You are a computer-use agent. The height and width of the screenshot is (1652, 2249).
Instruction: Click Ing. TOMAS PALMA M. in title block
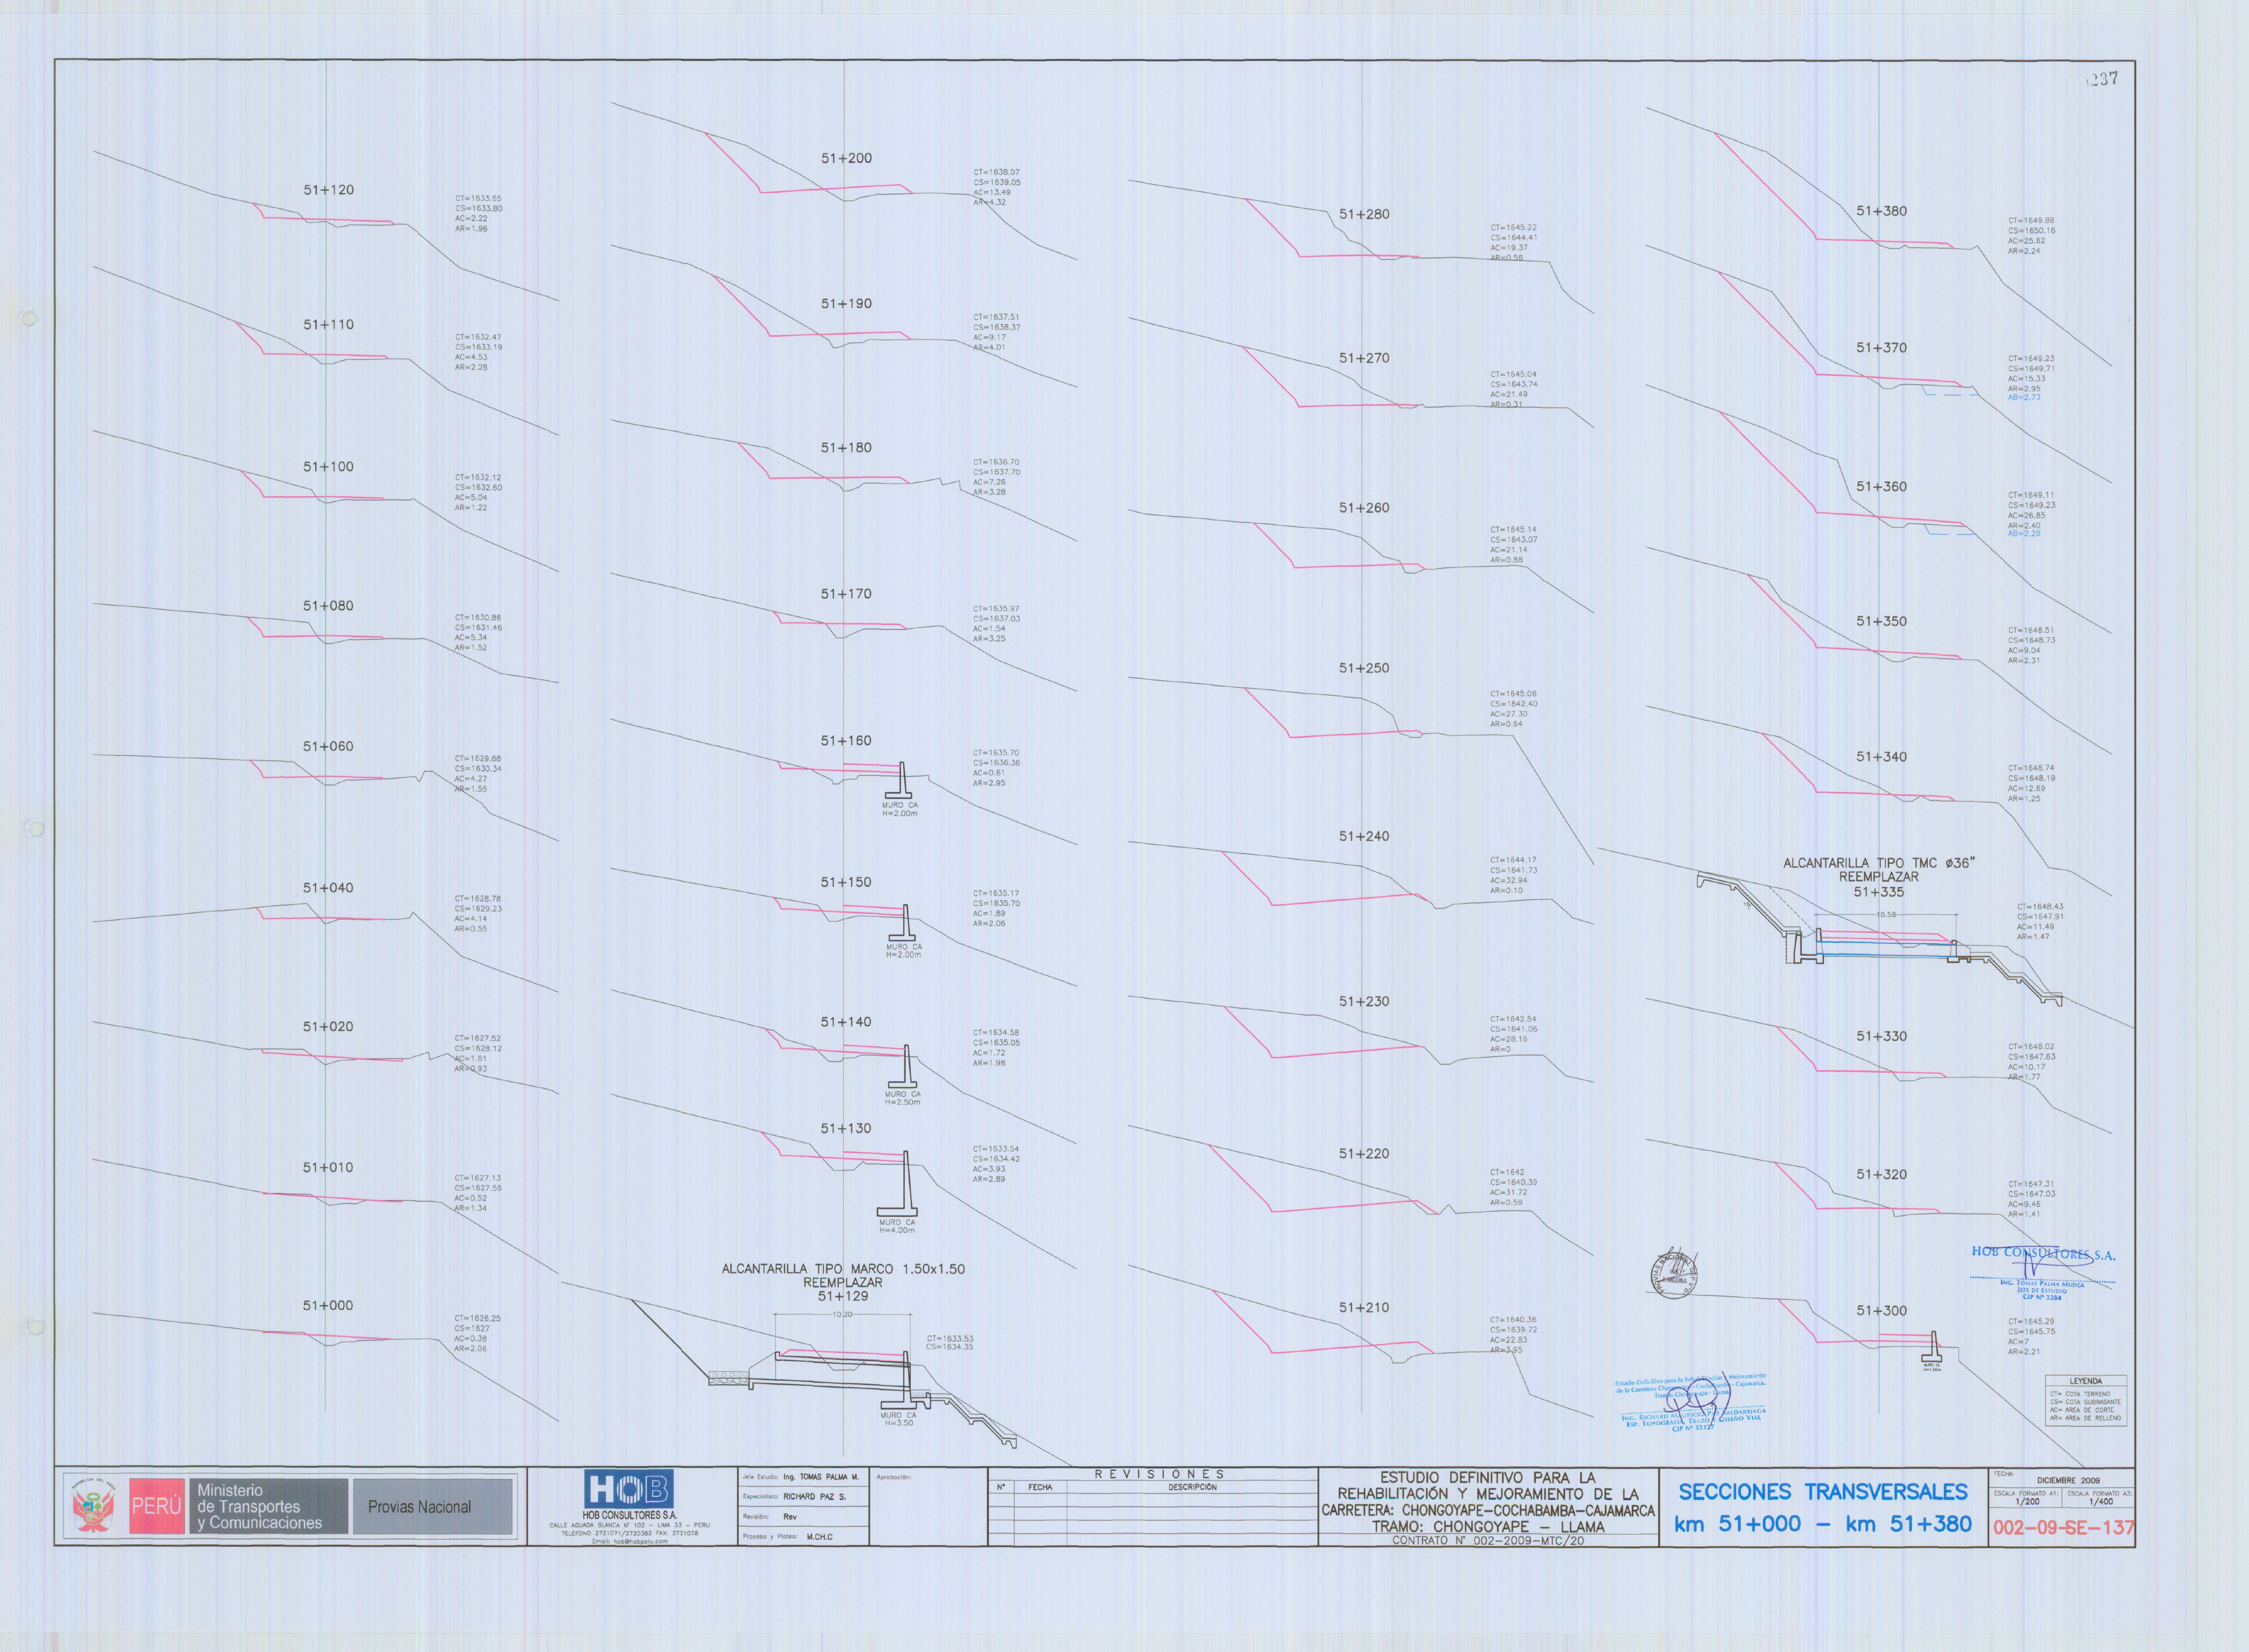click(821, 1477)
